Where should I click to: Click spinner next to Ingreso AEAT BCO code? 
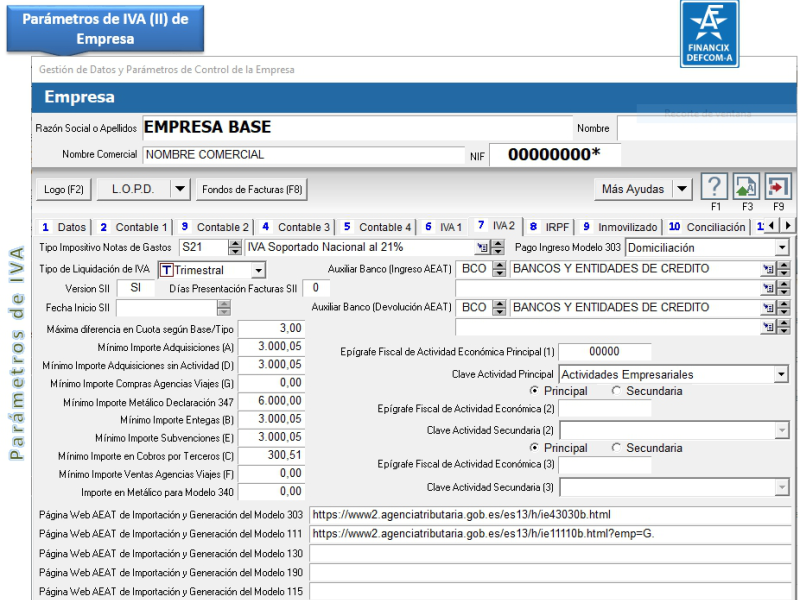point(499,269)
